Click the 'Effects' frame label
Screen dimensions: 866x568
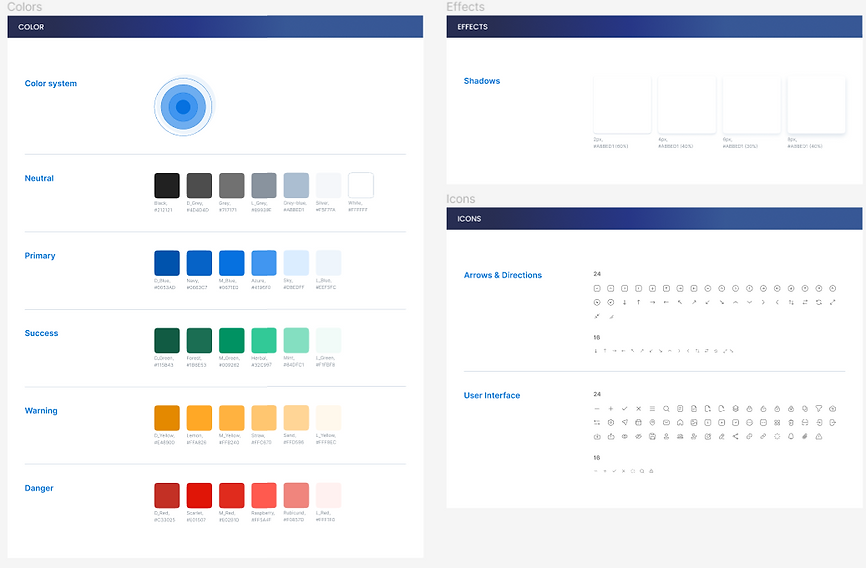pos(466,7)
